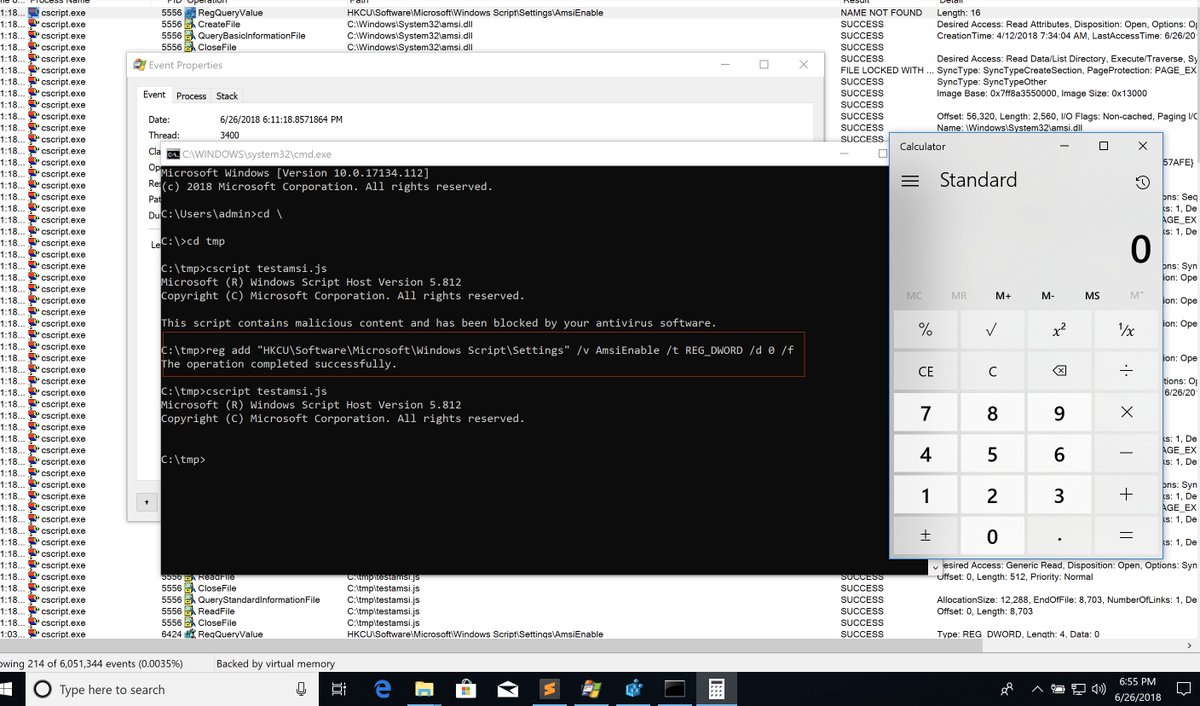
Task: Switch to the Event tab in Event Properties
Action: 154,95
